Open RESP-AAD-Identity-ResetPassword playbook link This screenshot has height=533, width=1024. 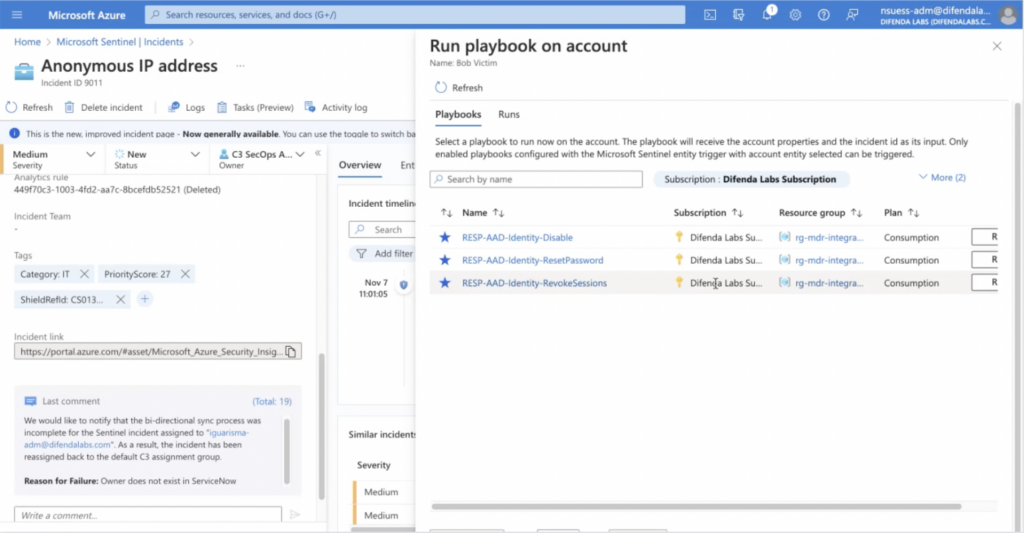coord(532,260)
